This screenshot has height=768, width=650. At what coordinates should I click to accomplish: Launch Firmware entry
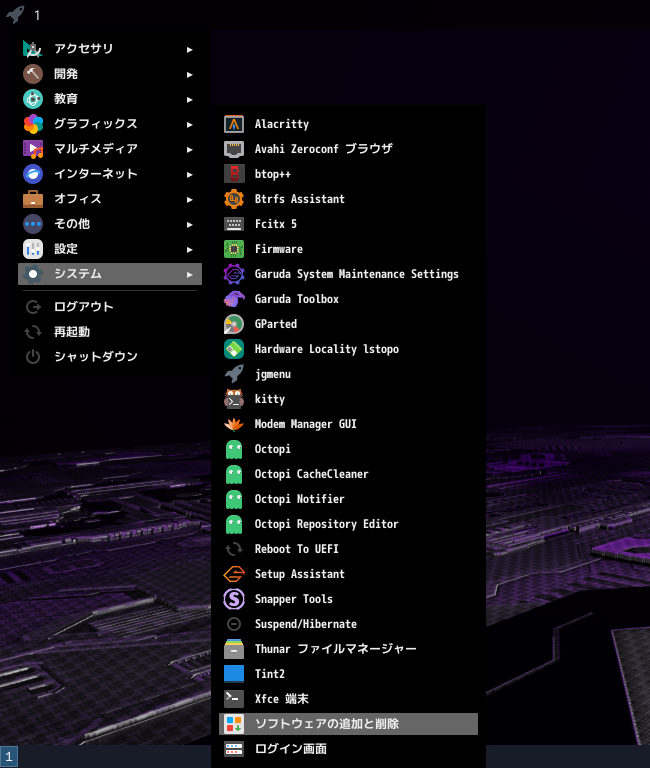tap(348, 249)
